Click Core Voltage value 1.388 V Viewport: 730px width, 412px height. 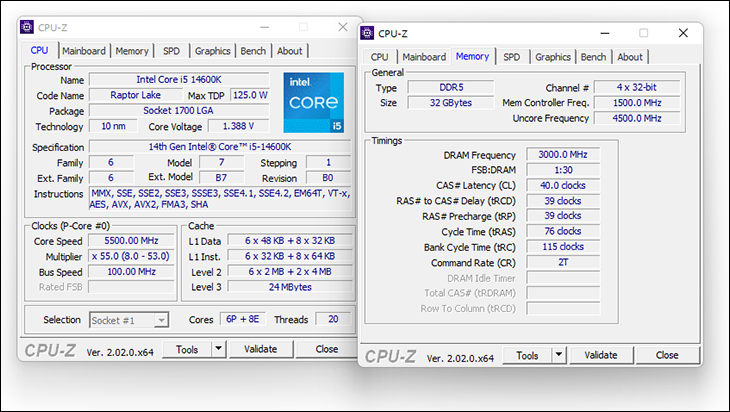coord(238,126)
